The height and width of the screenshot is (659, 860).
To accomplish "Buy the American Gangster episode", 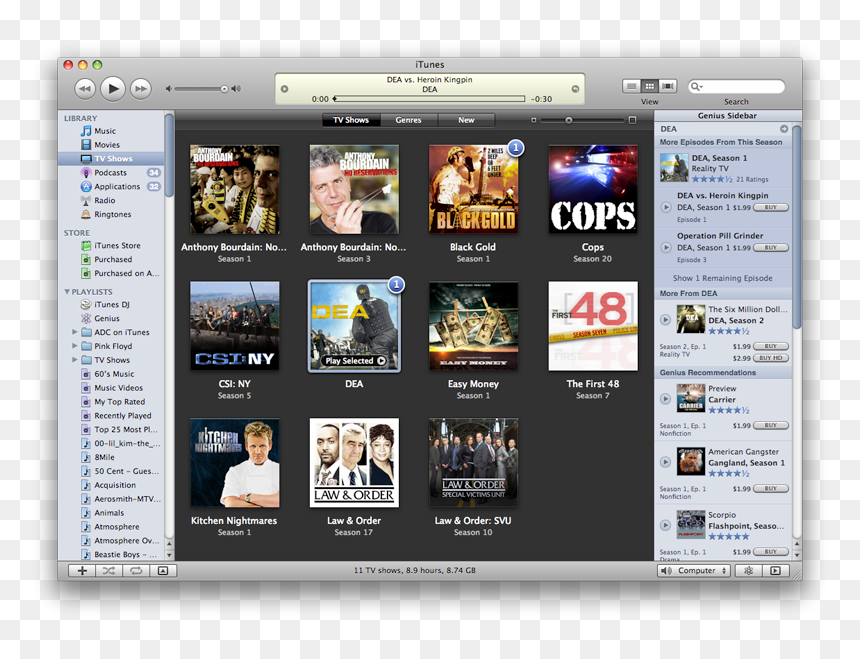I will (771, 488).
